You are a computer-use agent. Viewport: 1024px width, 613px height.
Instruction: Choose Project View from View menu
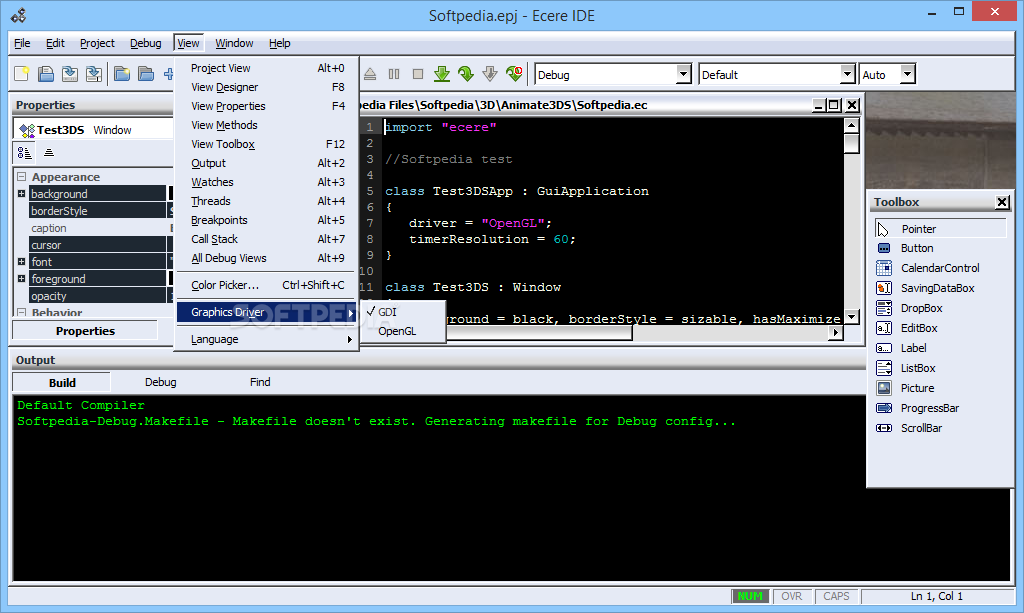point(267,68)
